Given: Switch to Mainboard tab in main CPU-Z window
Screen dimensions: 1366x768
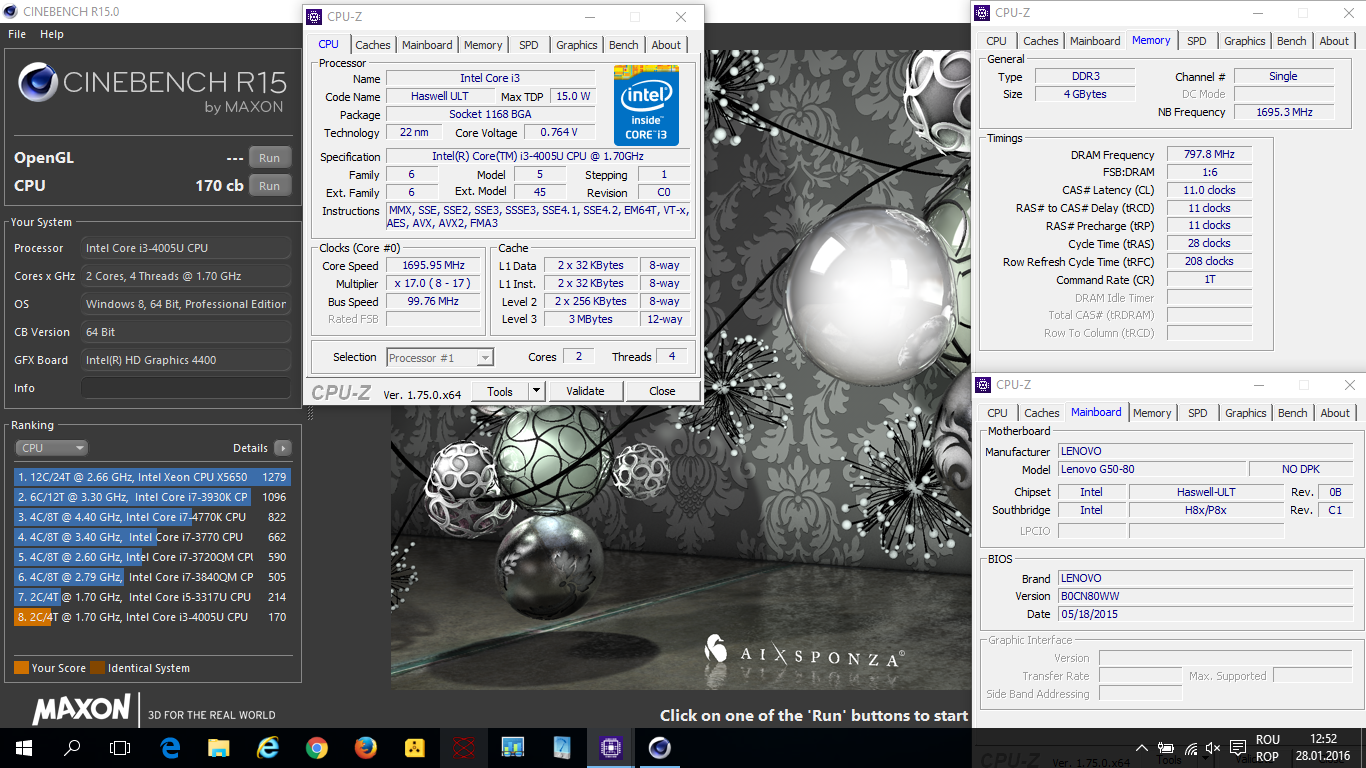Looking at the screenshot, I should [x=427, y=45].
